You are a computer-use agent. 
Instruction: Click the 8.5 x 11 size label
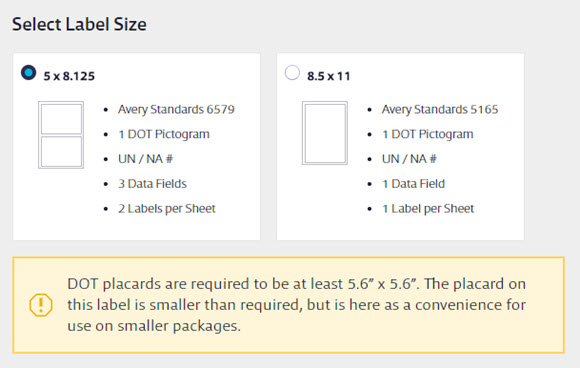328,76
